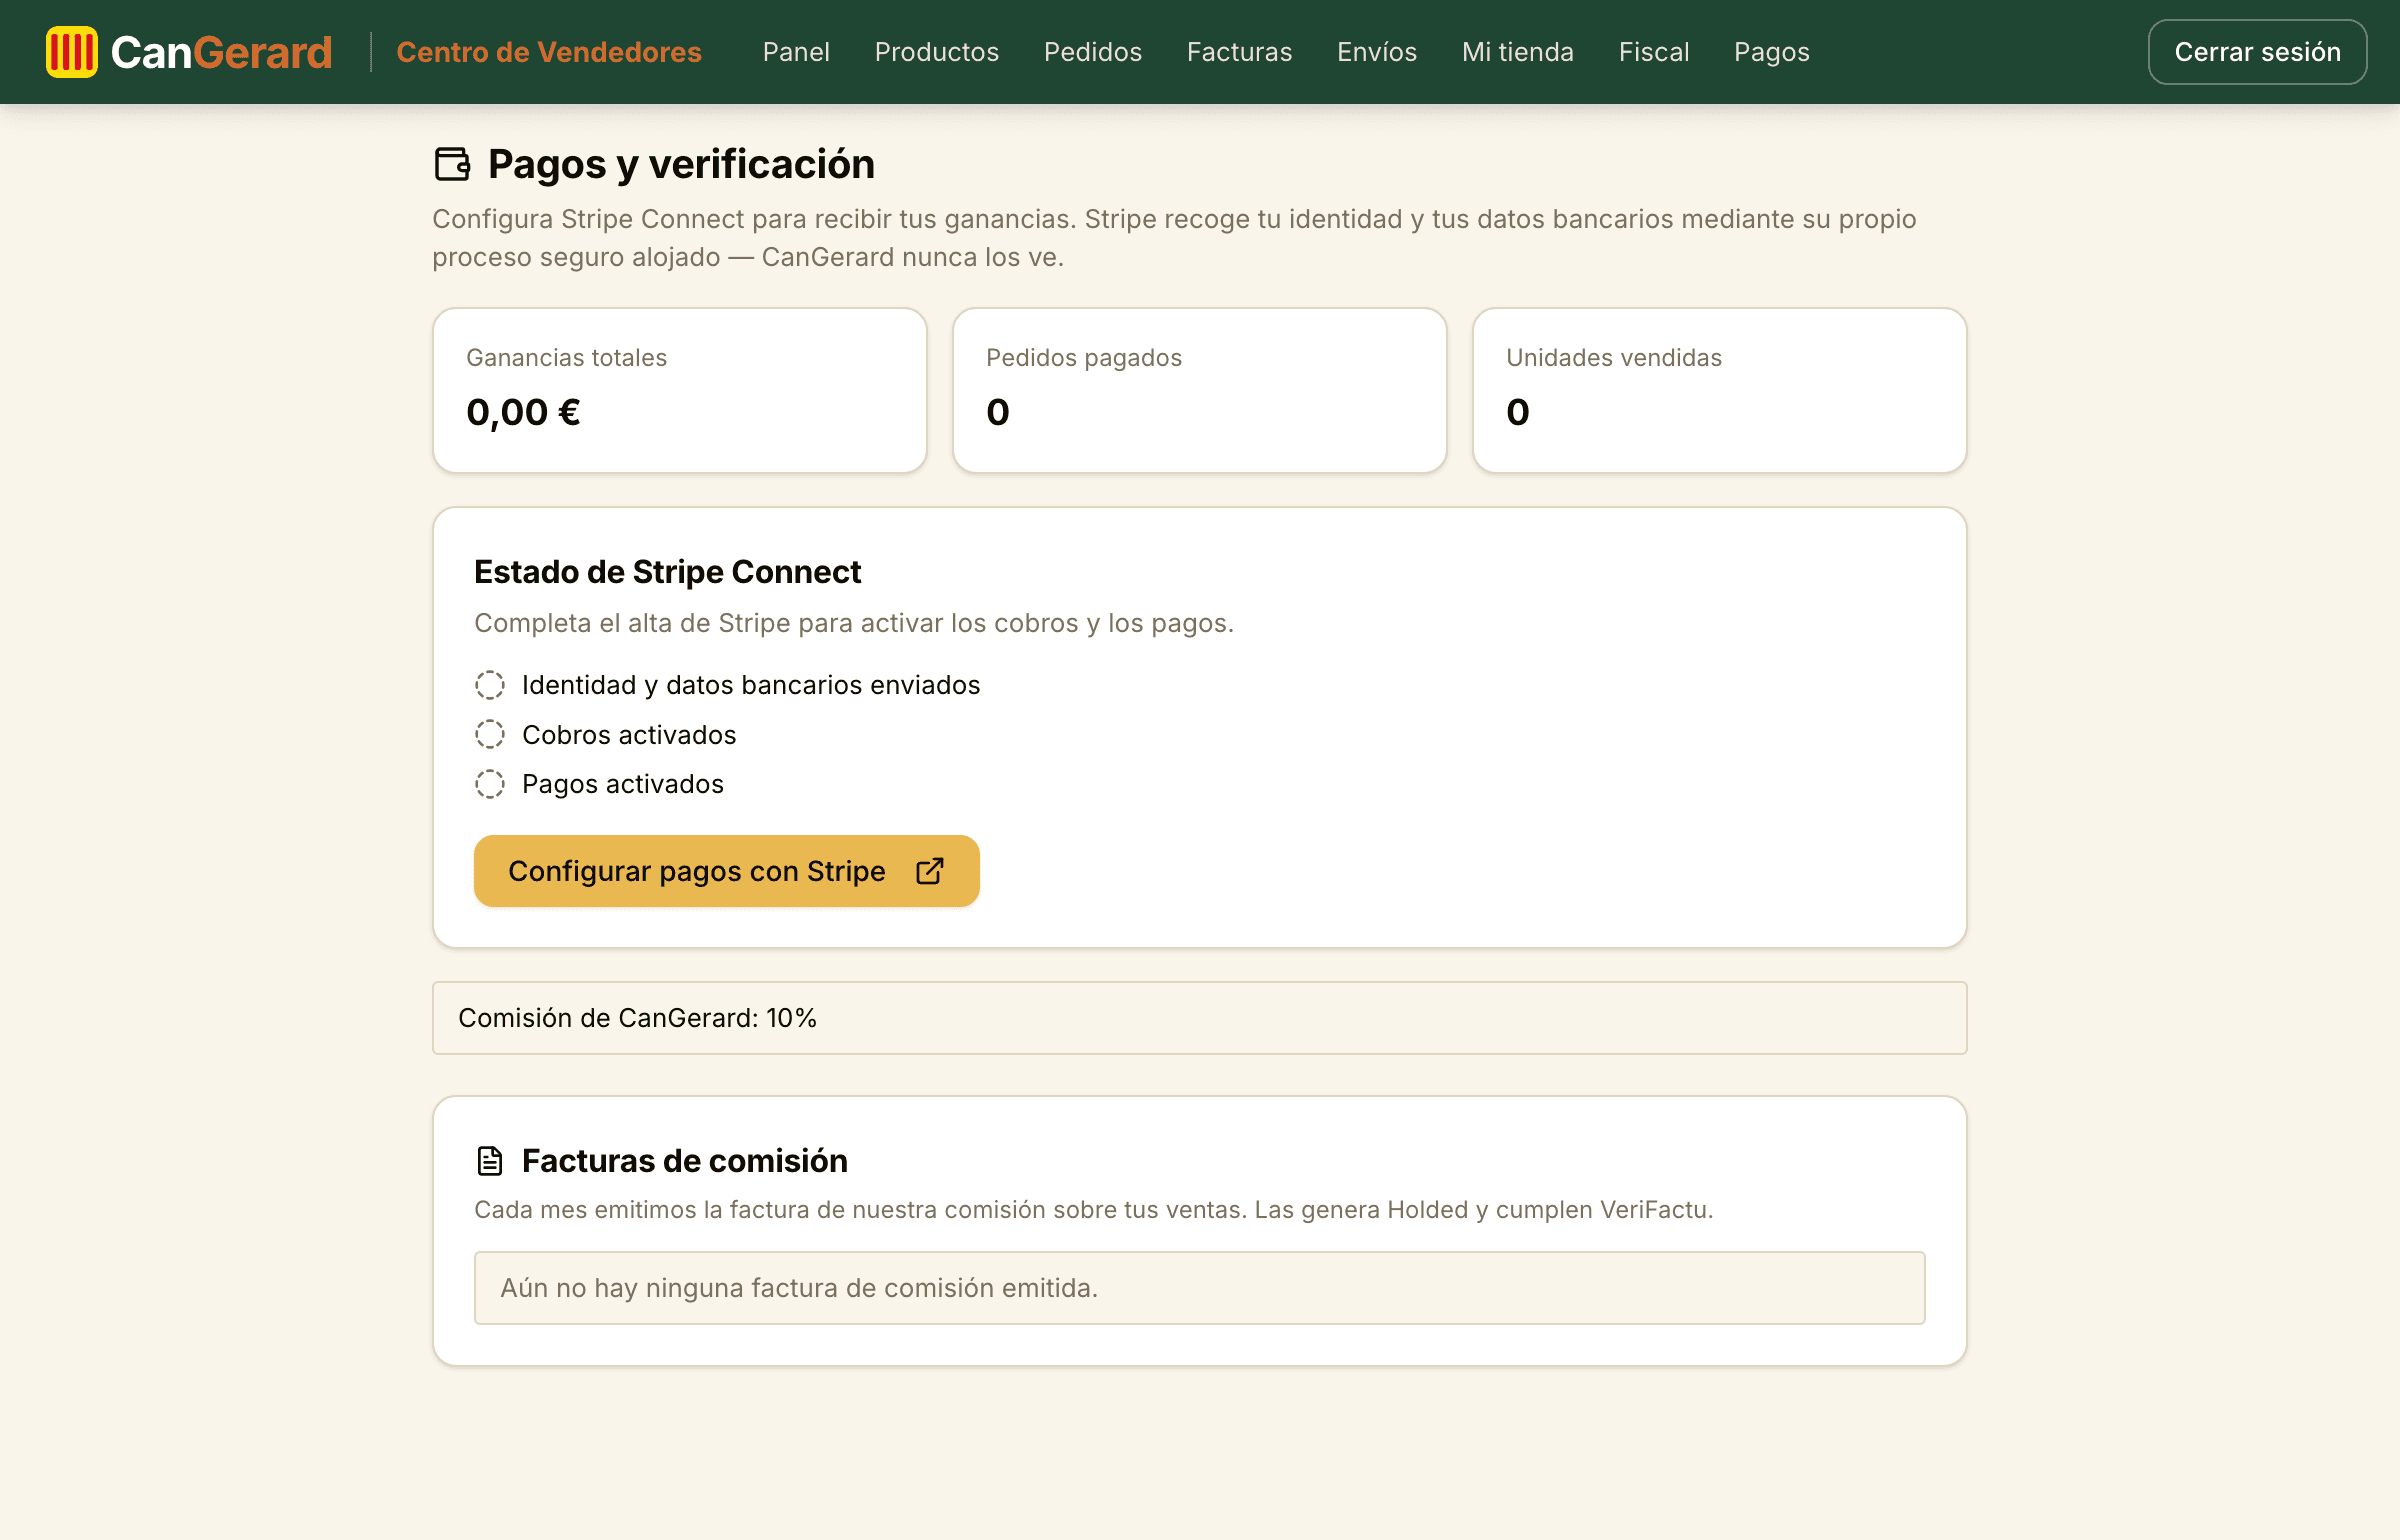Open the Envíos navigation item
The height and width of the screenshot is (1540, 2400).
pyautogui.click(x=1377, y=52)
